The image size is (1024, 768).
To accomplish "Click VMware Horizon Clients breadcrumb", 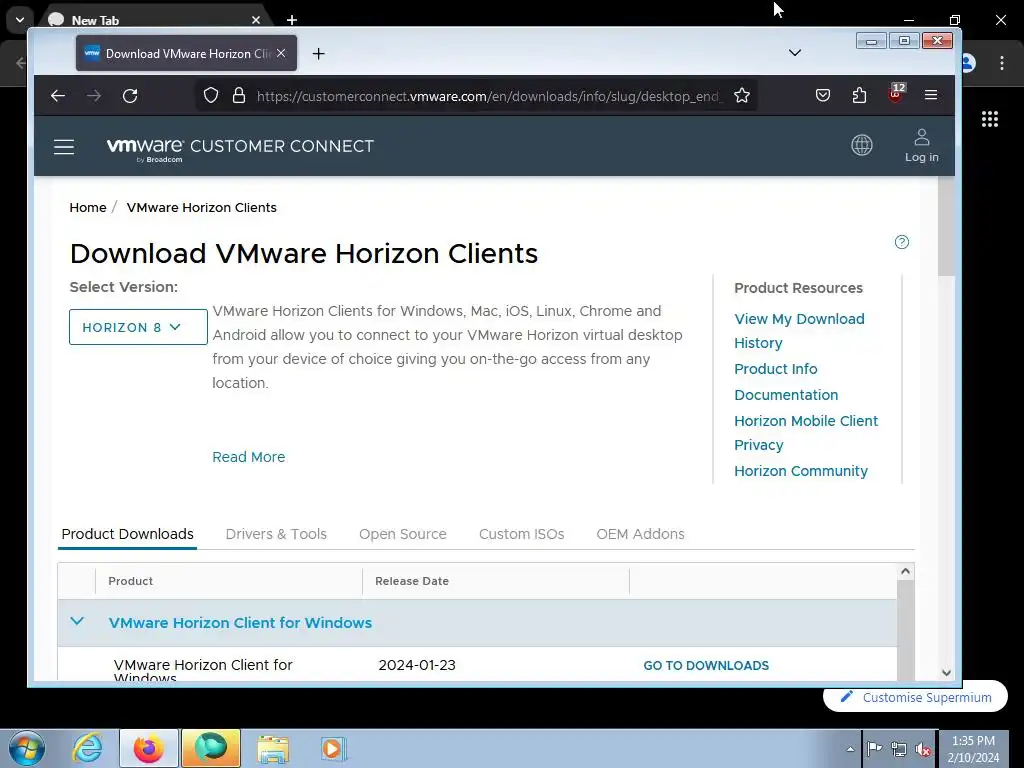I will [x=202, y=208].
